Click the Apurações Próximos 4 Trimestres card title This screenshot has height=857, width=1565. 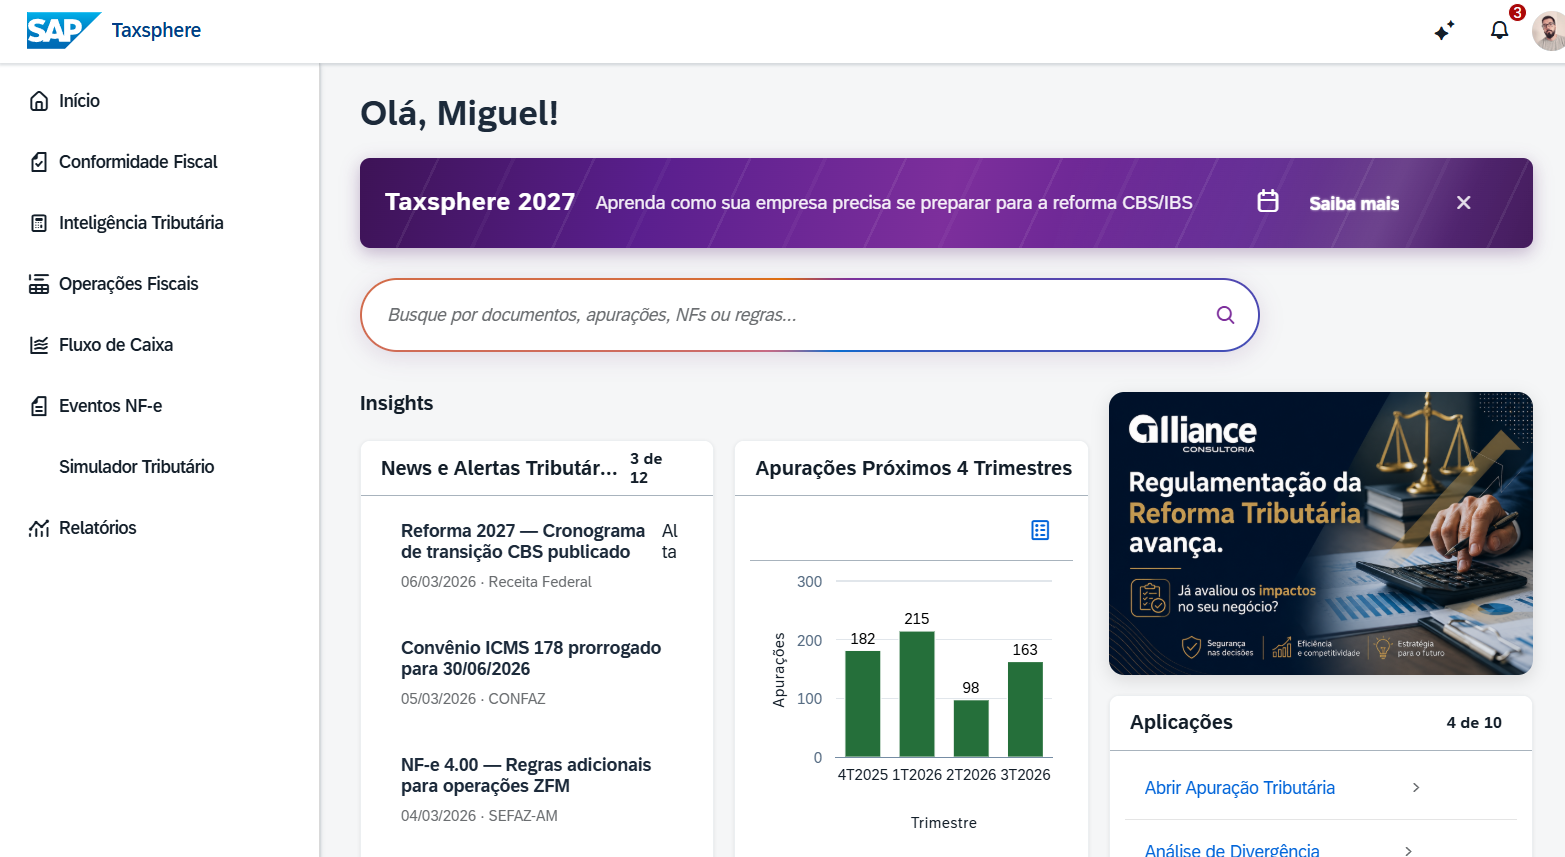[x=914, y=468]
